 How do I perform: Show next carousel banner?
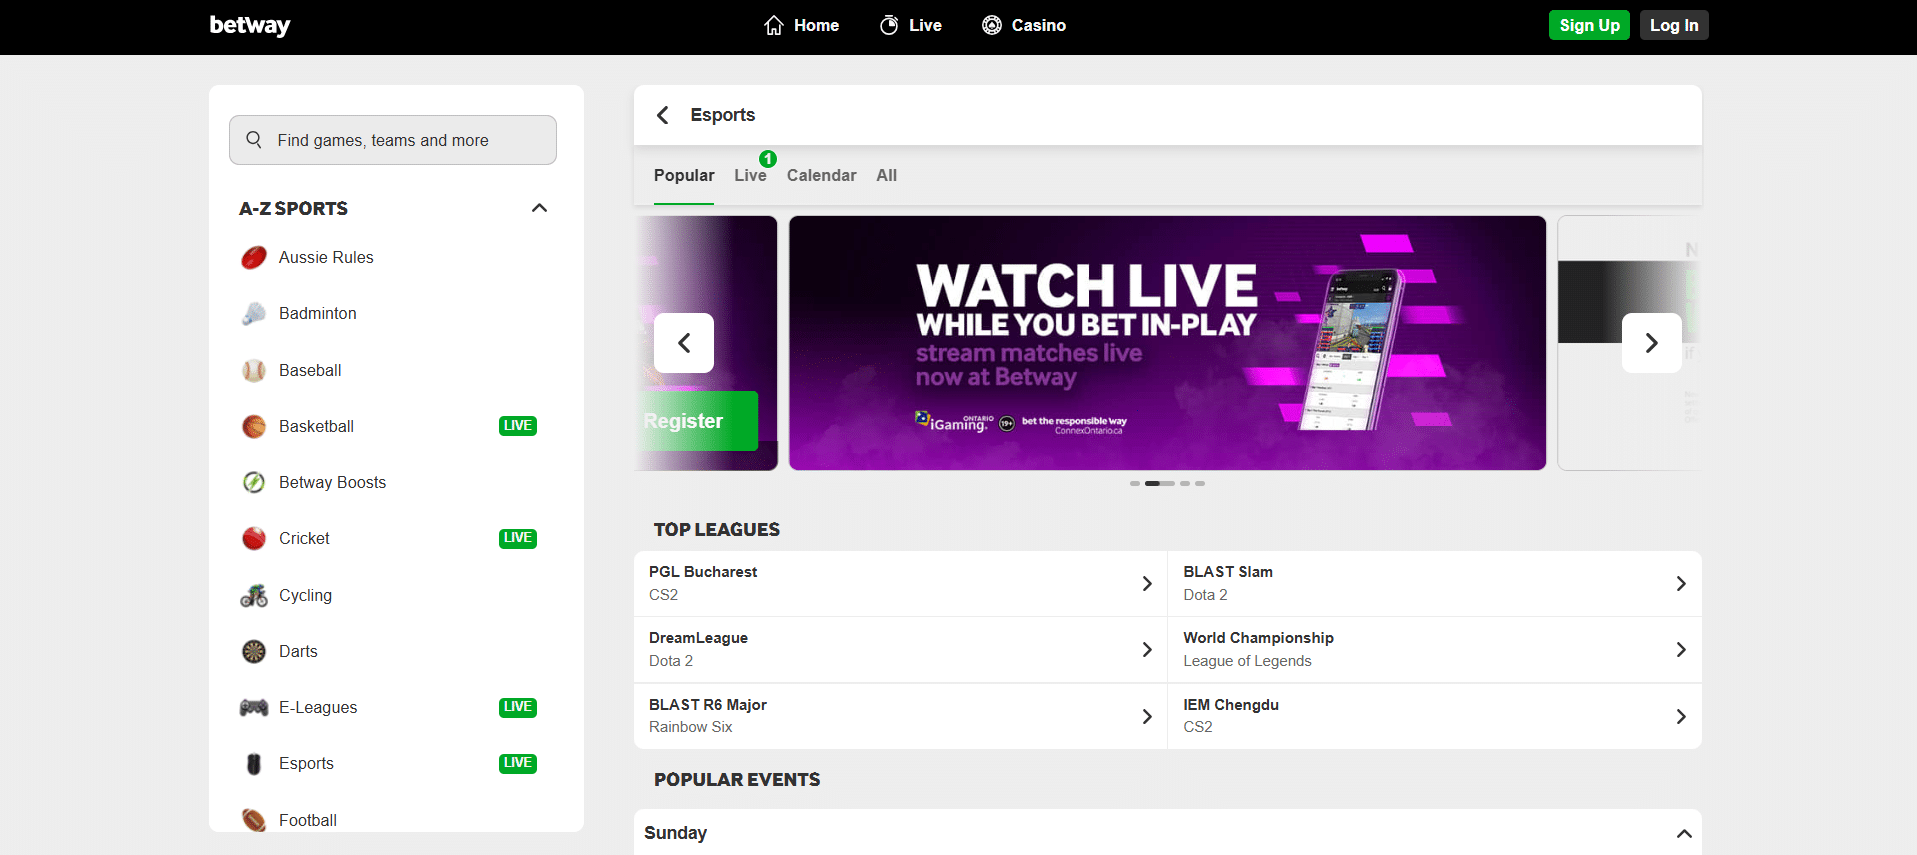[x=1652, y=343]
